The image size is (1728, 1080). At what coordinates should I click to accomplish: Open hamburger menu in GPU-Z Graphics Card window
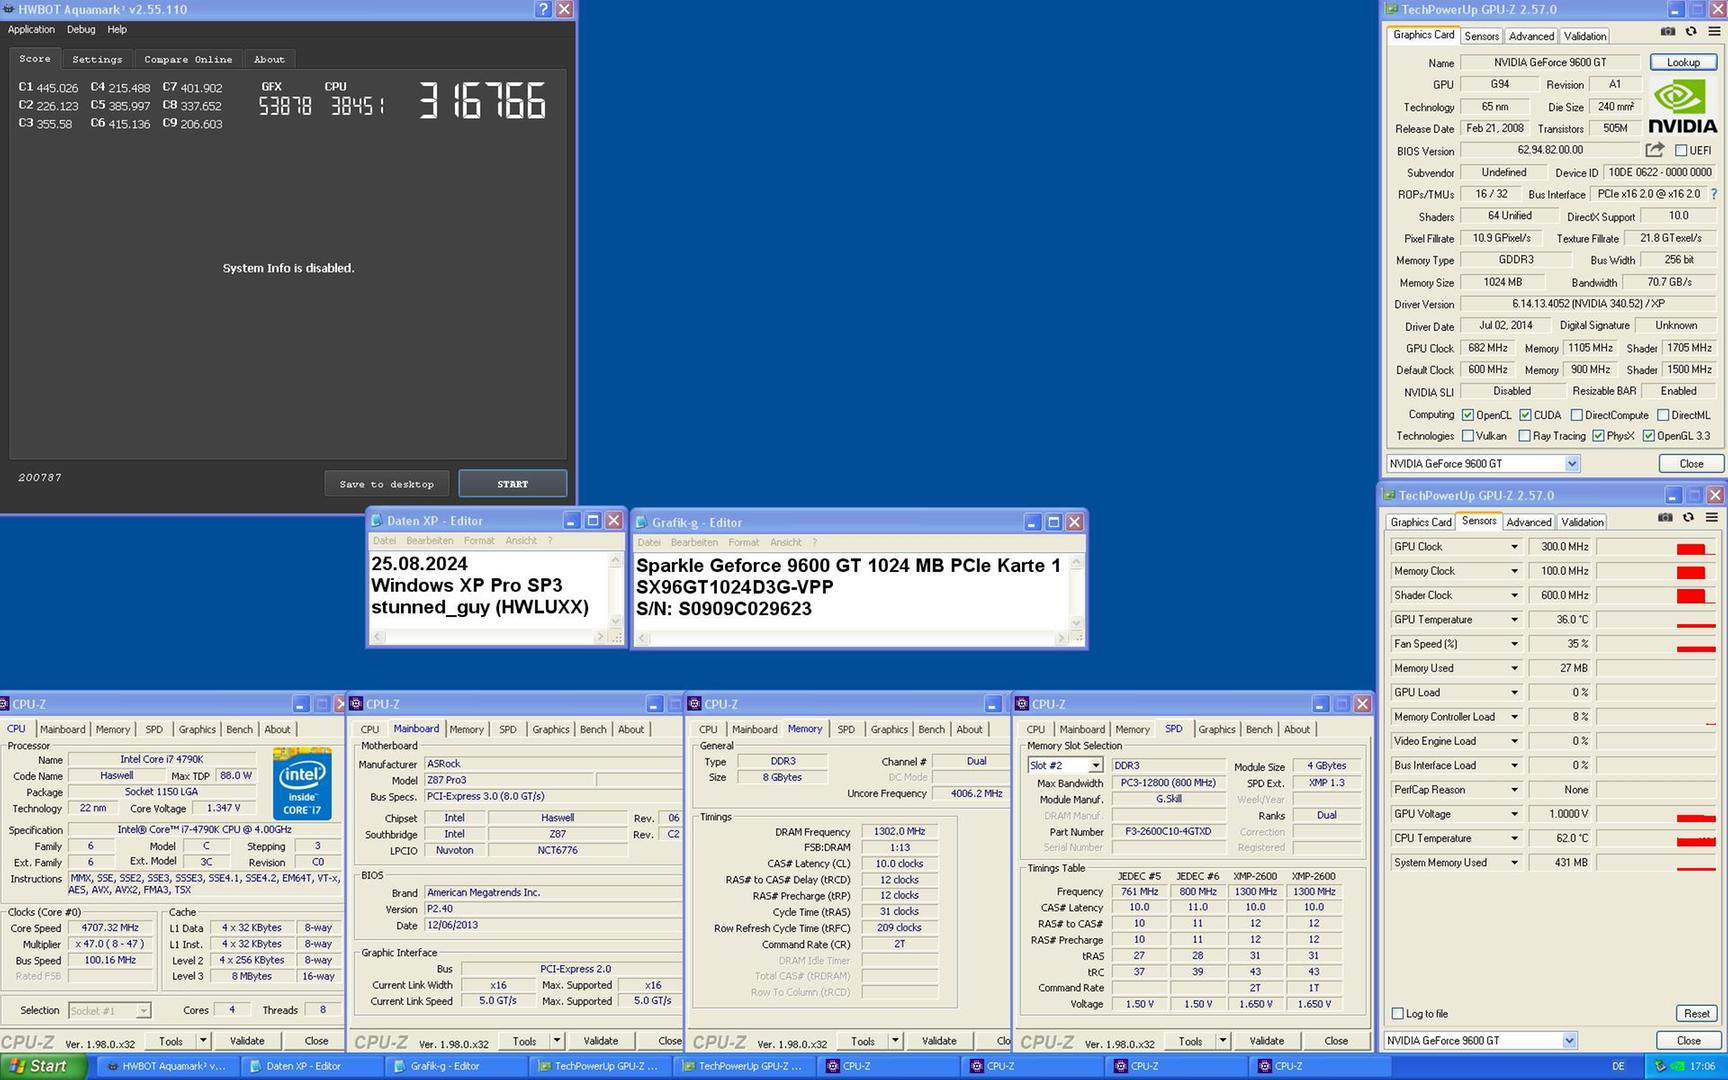point(1714,32)
